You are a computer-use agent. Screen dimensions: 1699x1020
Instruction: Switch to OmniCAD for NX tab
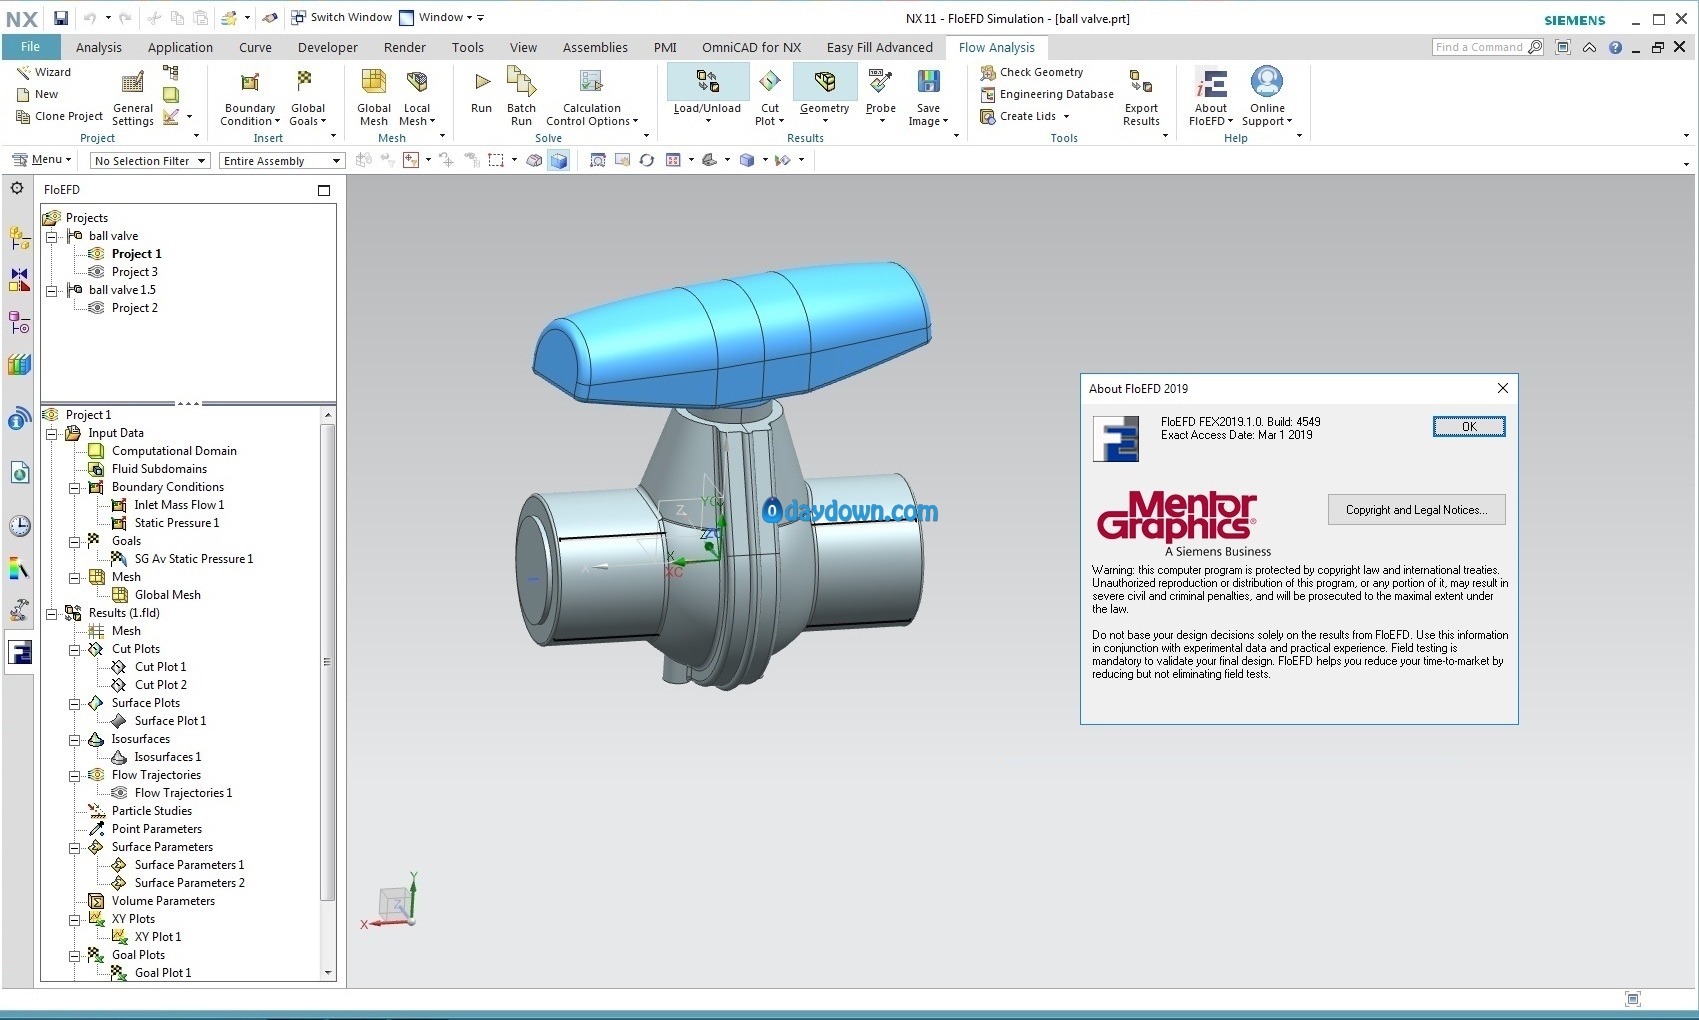(x=751, y=47)
